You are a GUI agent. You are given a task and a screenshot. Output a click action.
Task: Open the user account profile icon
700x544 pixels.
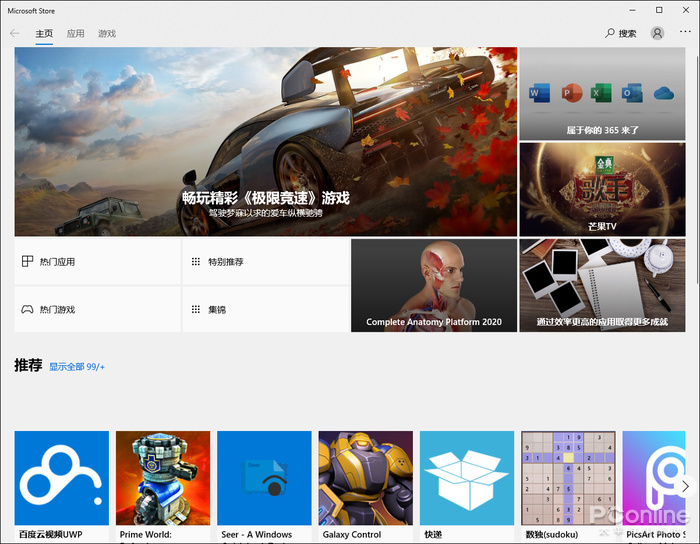[657, 33]
